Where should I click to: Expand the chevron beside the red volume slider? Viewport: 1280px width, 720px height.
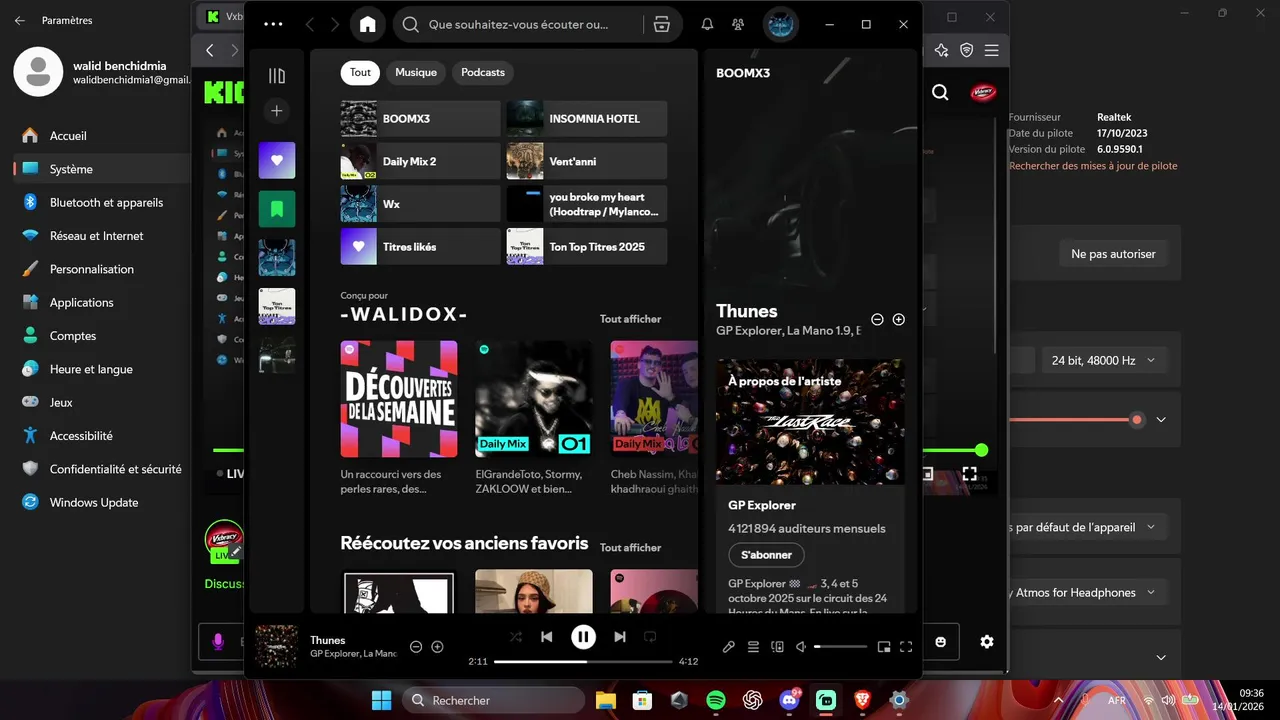coord(1161,420)
